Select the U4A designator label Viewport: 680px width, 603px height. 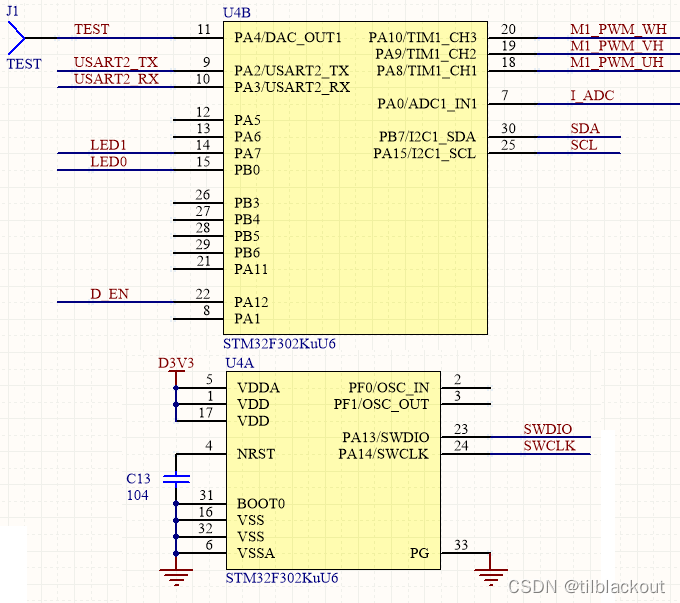click(239, 363)
